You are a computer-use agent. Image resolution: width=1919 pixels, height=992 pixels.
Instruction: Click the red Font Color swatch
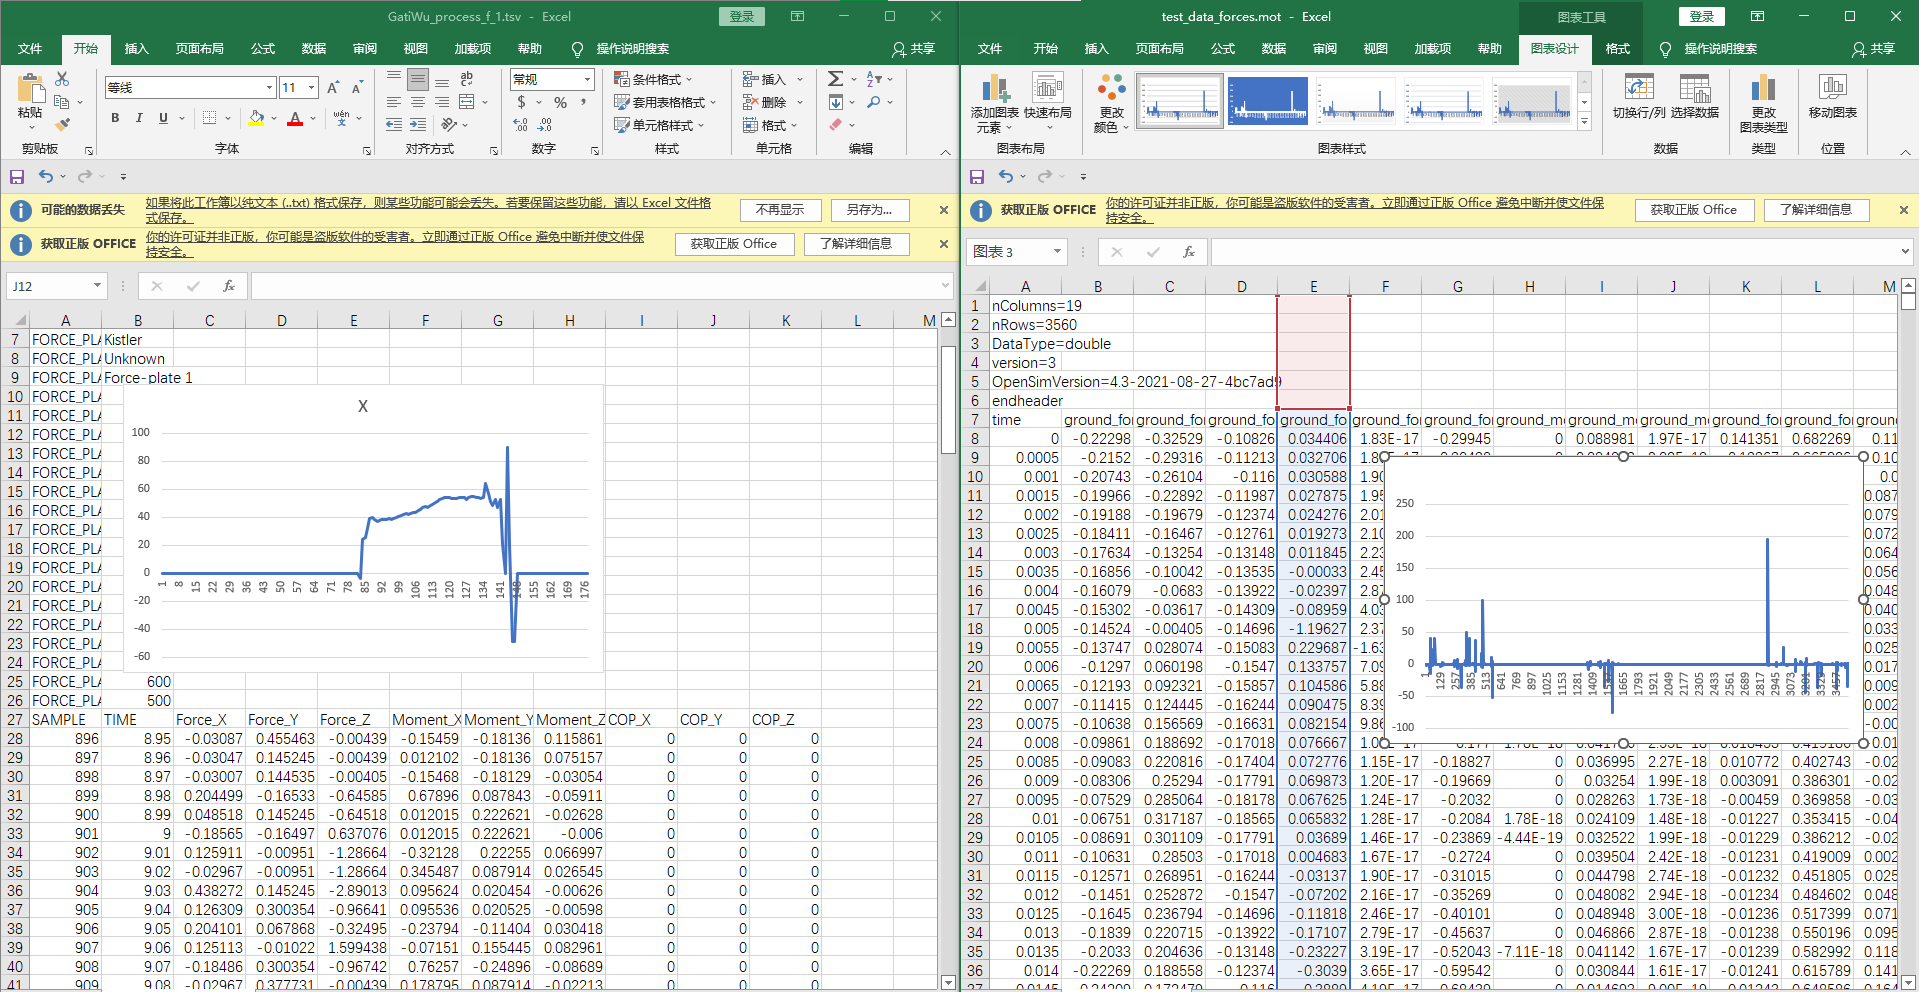click(x=295, y=118)
